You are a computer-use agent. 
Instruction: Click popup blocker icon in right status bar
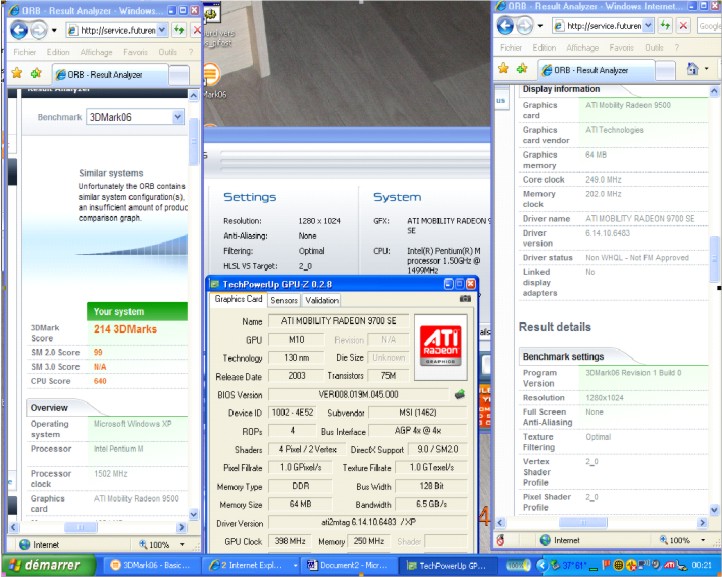pyautogui.click(x=501, y=540)
